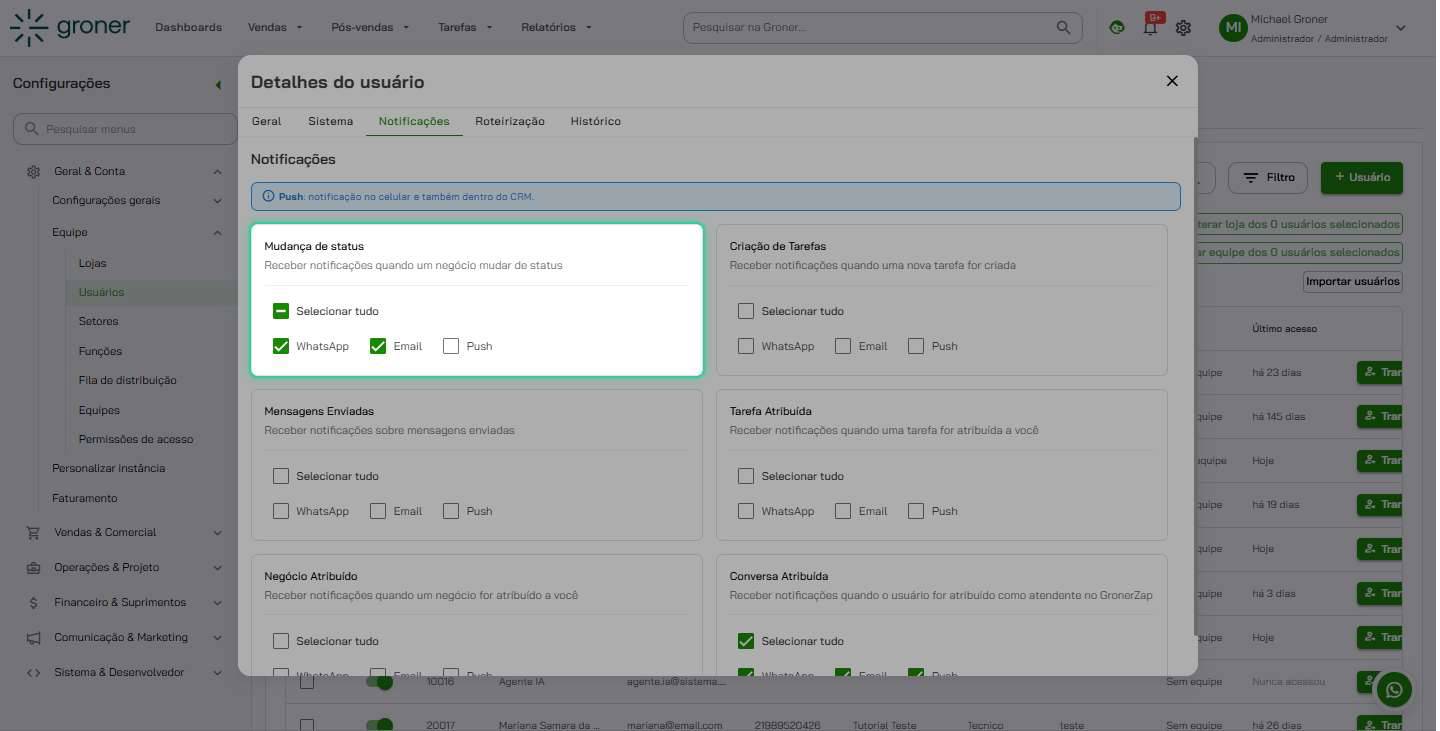Click the MI user avatar
The image size is (1440, 731).
tap(1232, 28)
